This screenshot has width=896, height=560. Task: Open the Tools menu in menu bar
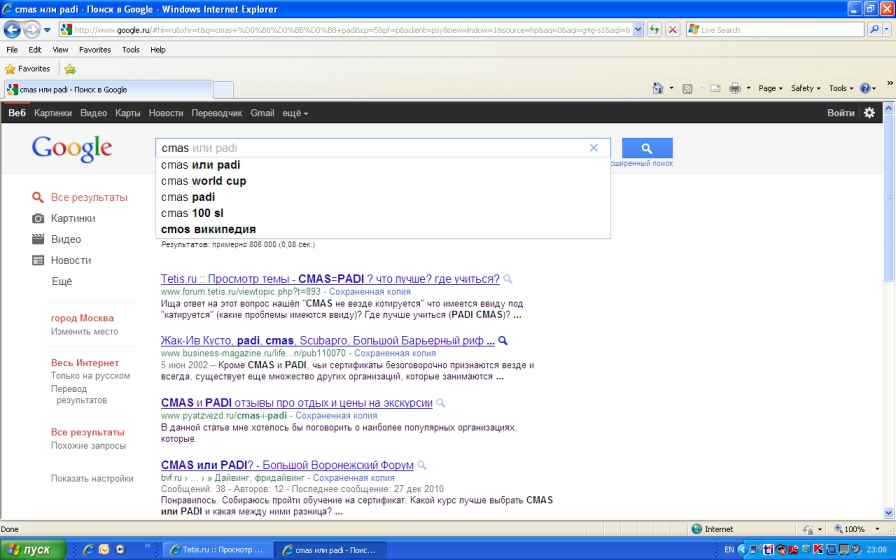coord(130,50)
